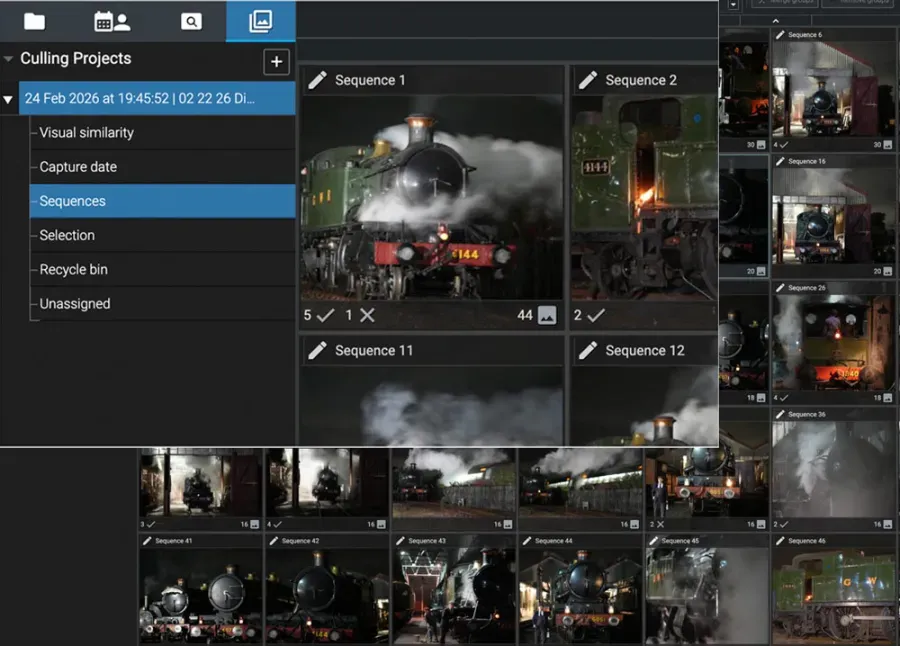
Task: Rename Sequence 1 with its pencil icon
Action: 318,81
